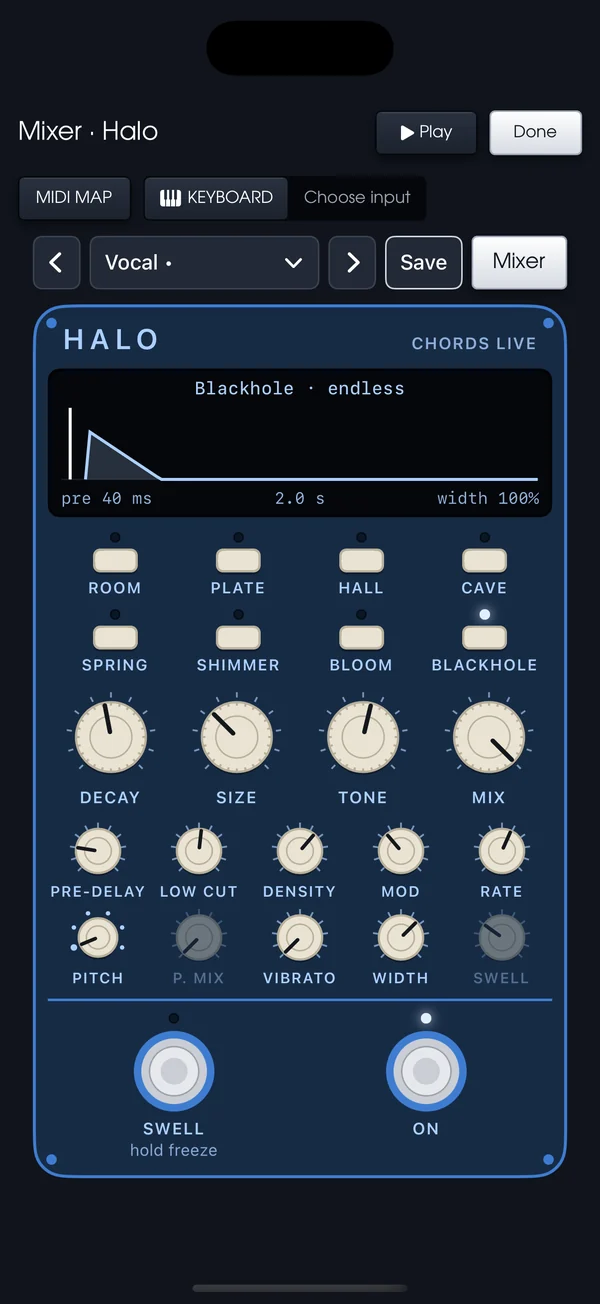Click the DENSITY knob

point(299,851)
